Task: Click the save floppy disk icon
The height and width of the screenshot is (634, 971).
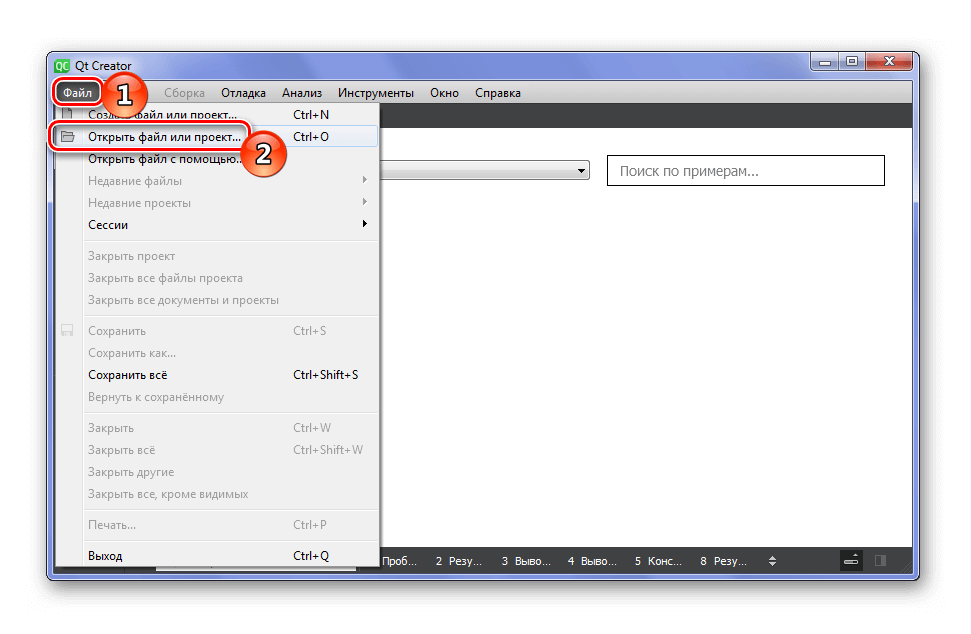Action: (67, 331)
